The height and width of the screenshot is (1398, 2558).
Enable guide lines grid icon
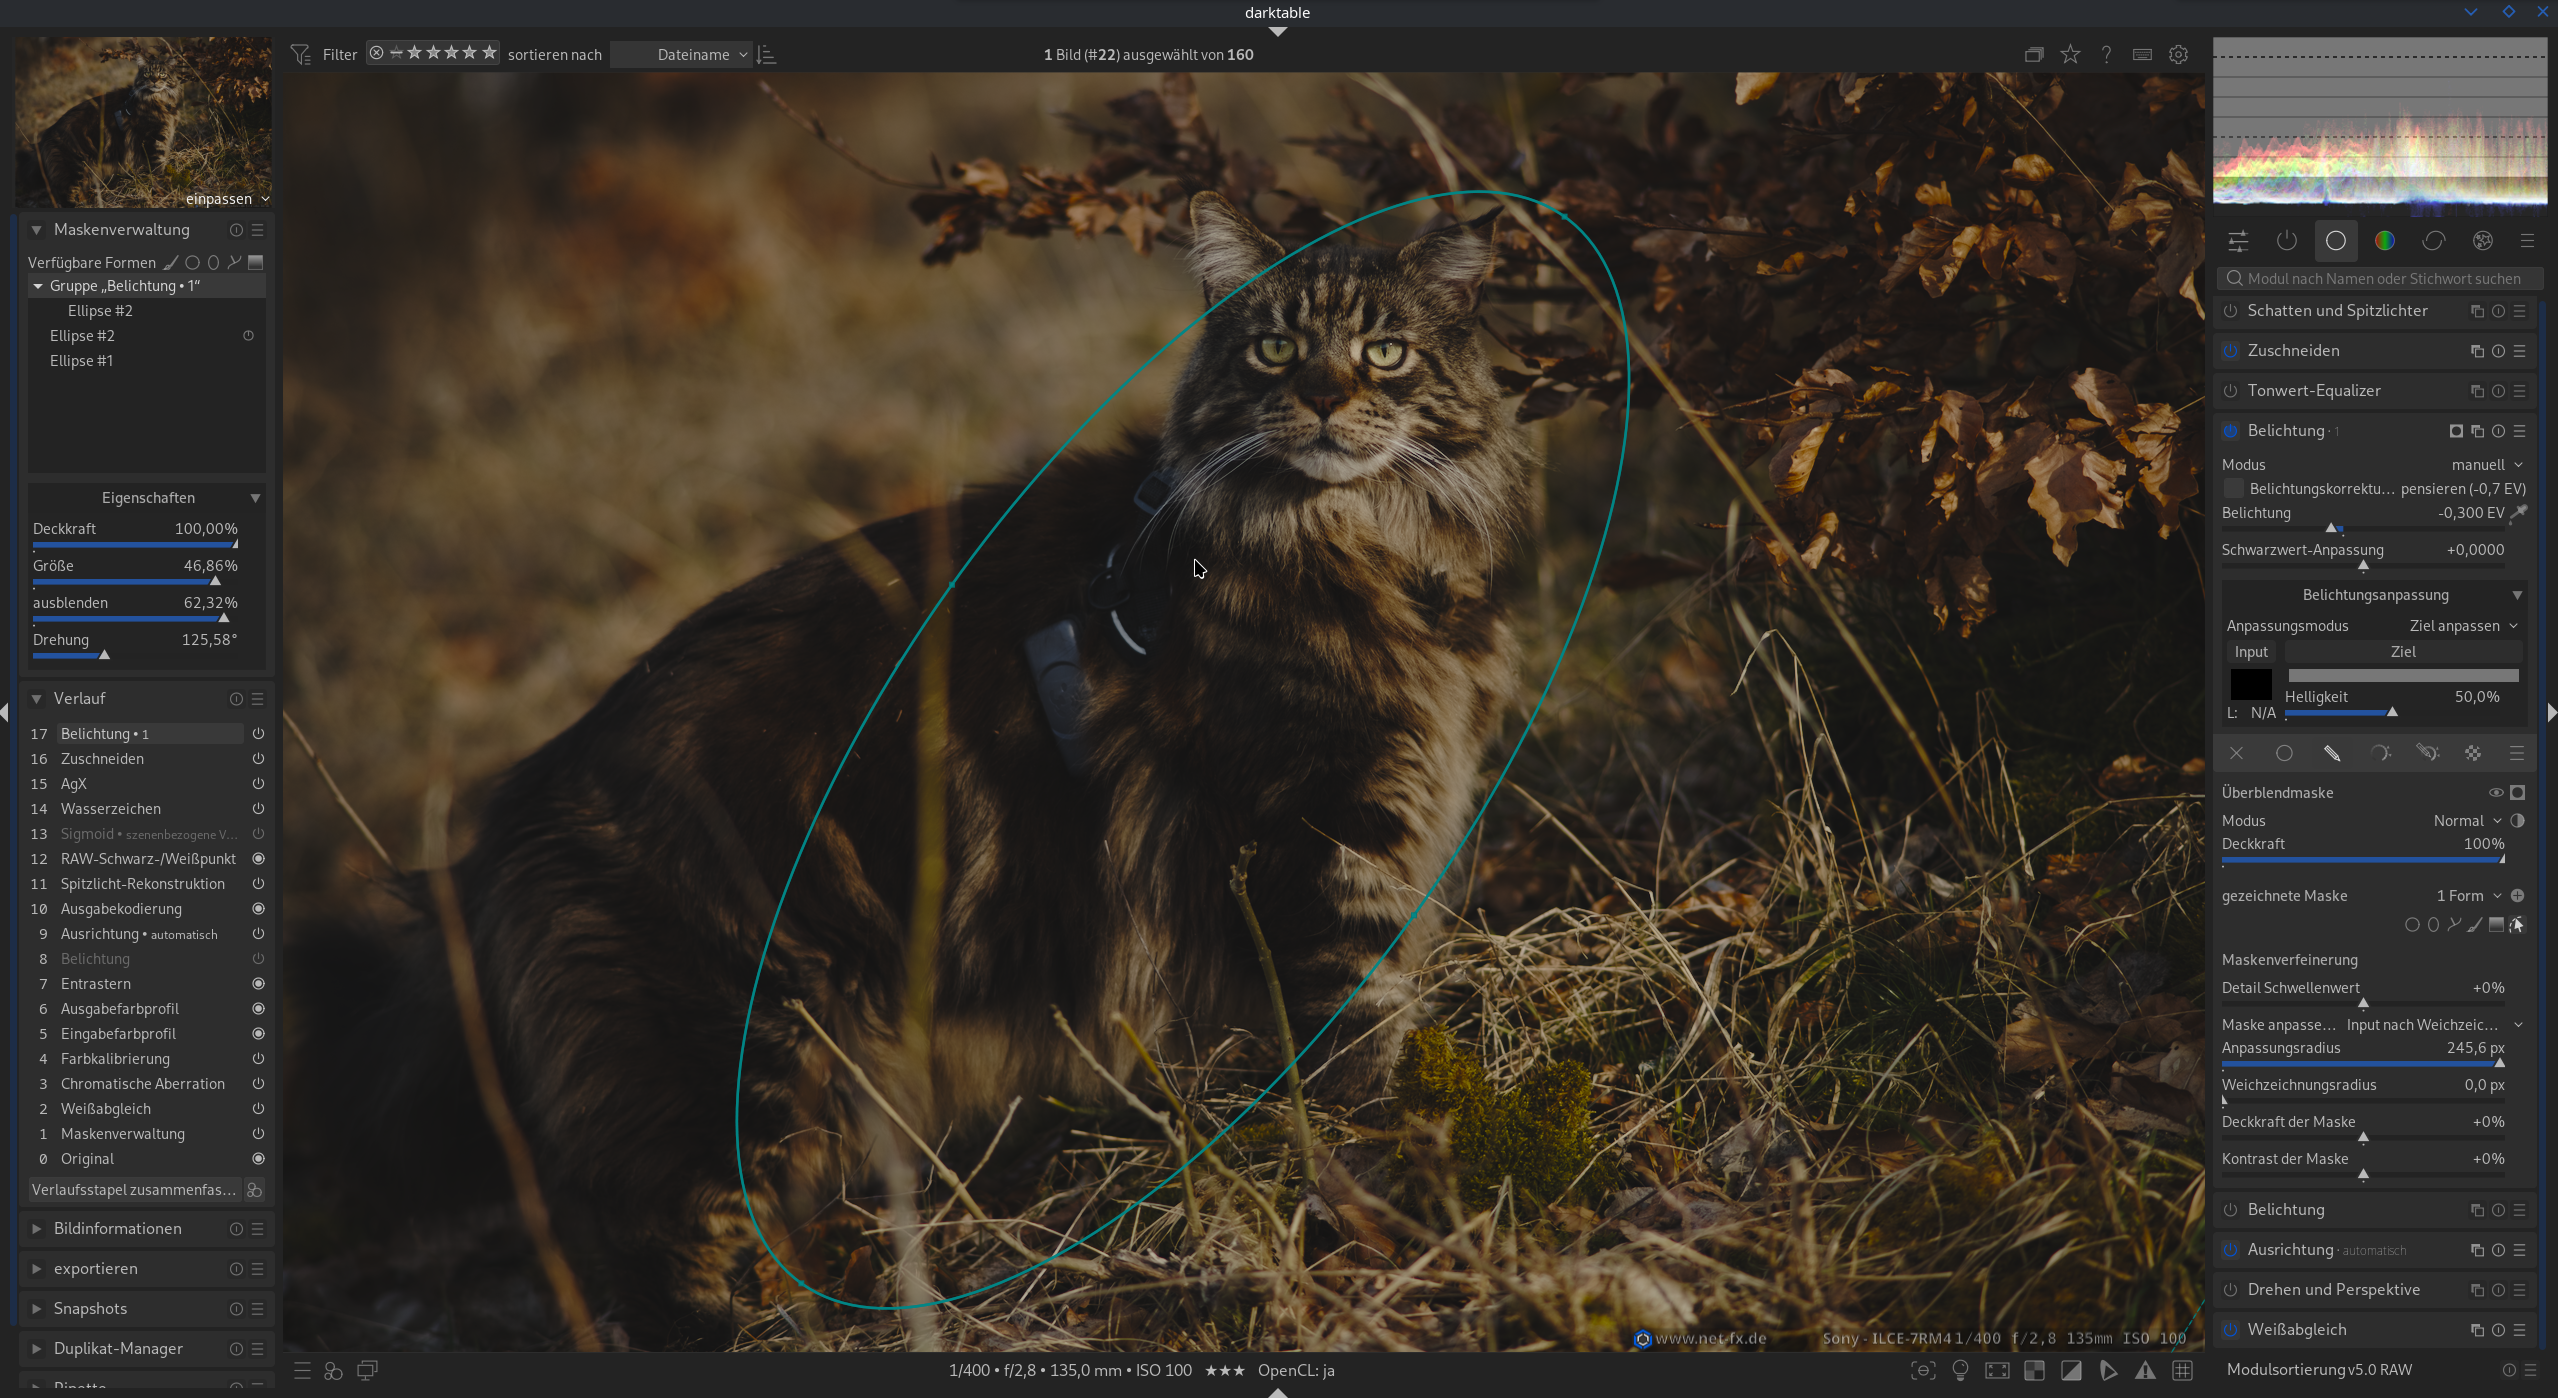point(2182,1370)
